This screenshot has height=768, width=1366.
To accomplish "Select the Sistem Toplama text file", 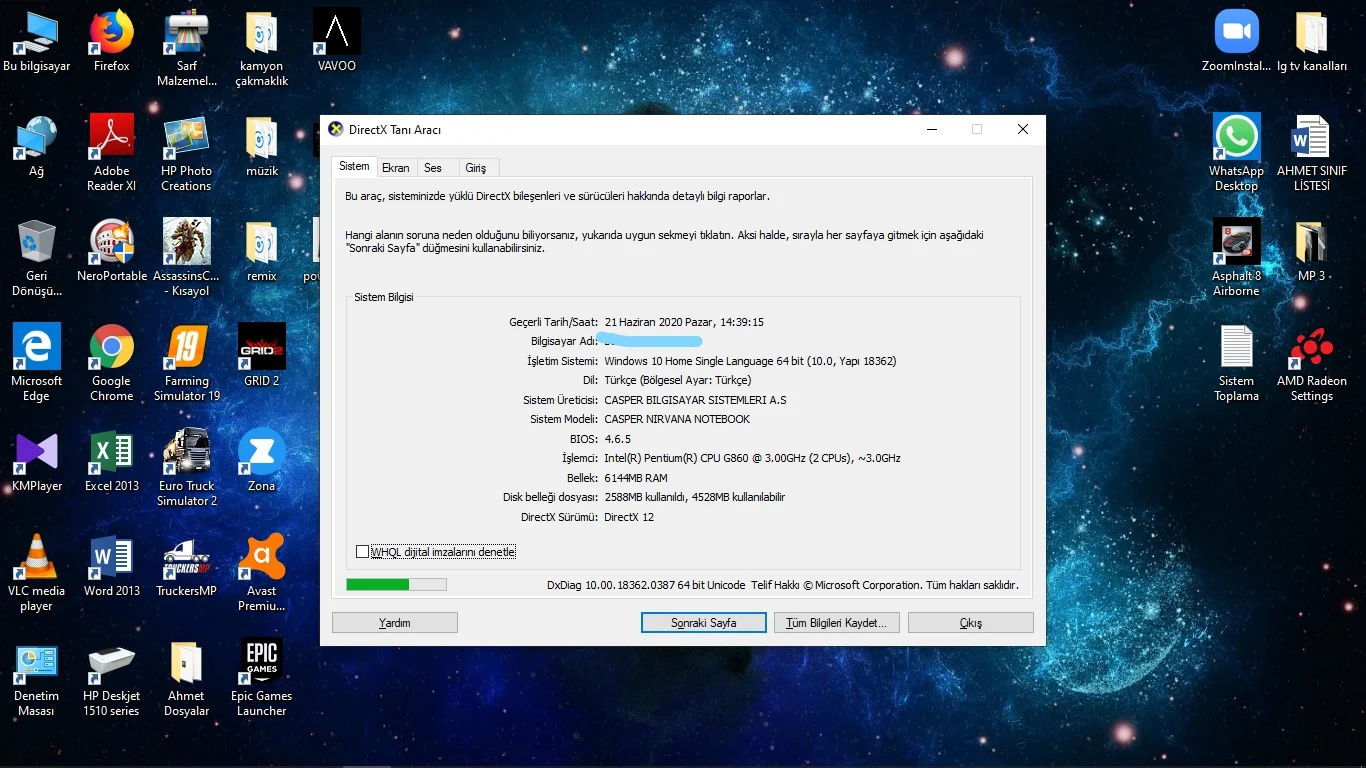I will click(x=1237, y=365).
